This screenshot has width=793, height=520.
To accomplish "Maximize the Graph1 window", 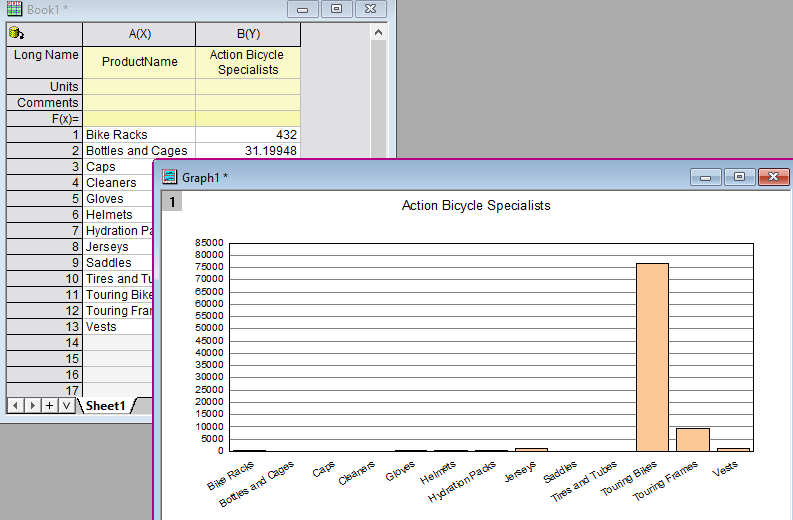I will click(739, 177).
